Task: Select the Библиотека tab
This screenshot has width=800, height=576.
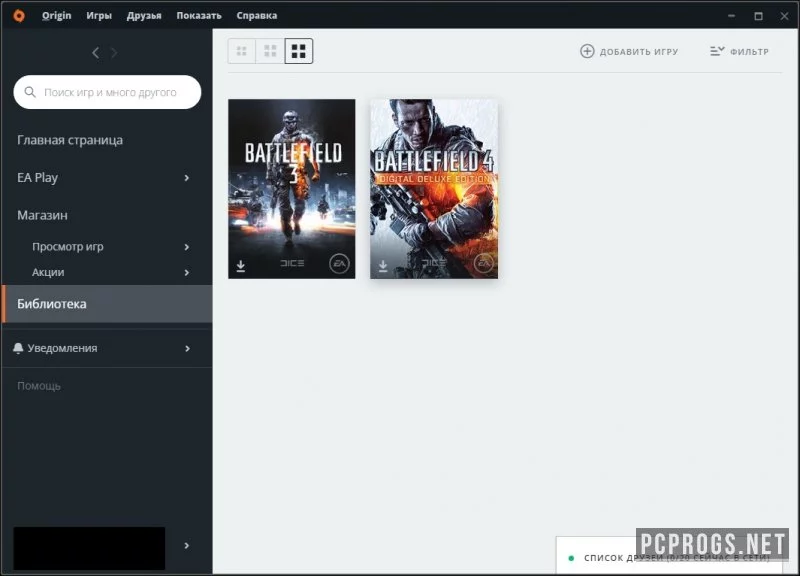Action: click(107, 304)
